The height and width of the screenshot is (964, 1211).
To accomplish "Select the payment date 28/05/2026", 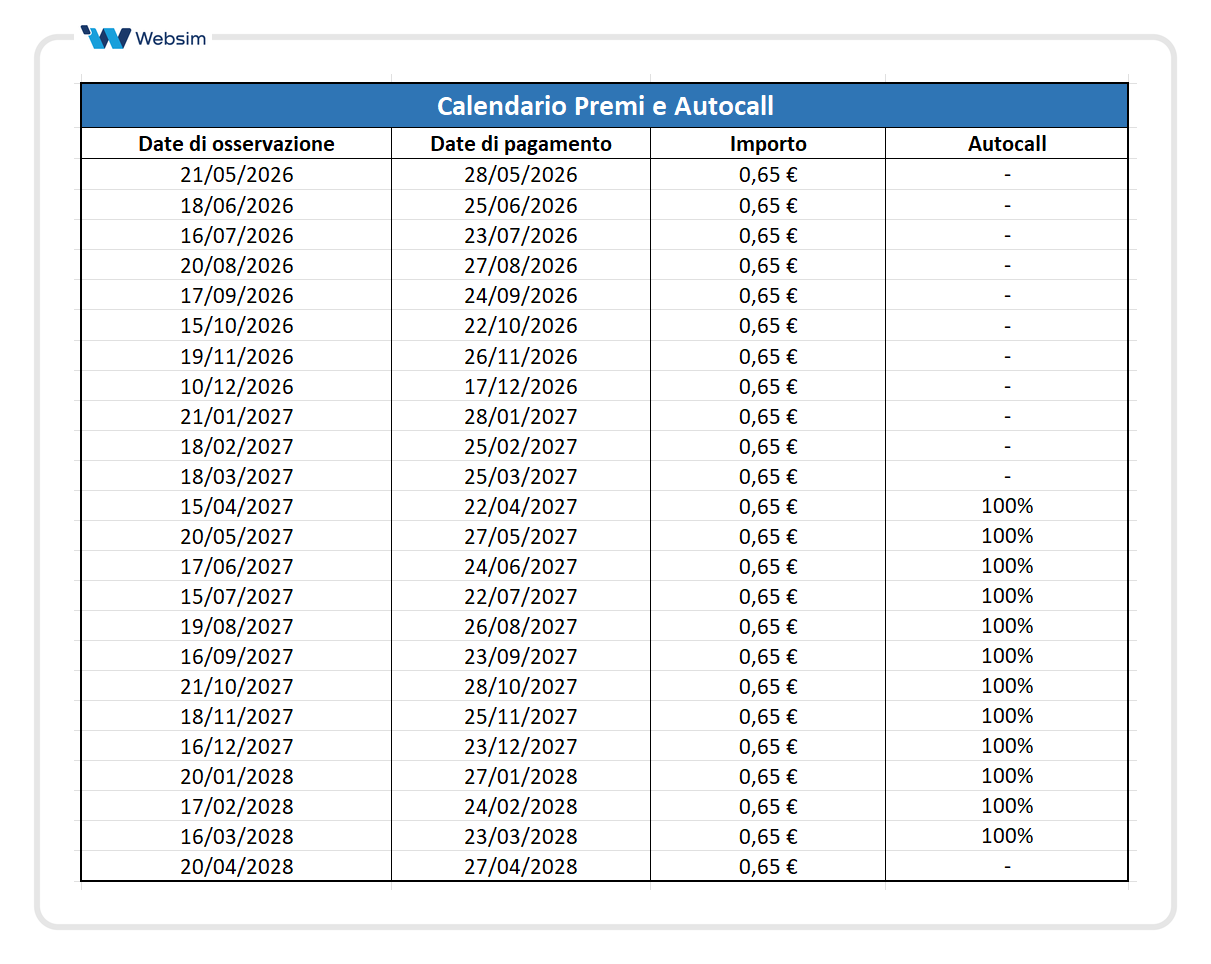I will [x=521, y=174].
